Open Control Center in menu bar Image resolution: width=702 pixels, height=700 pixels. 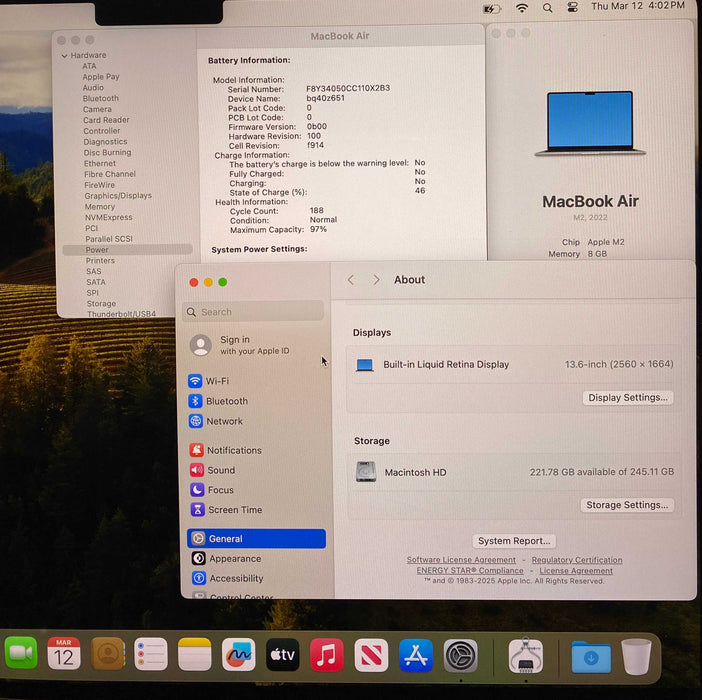pos(573,7)
